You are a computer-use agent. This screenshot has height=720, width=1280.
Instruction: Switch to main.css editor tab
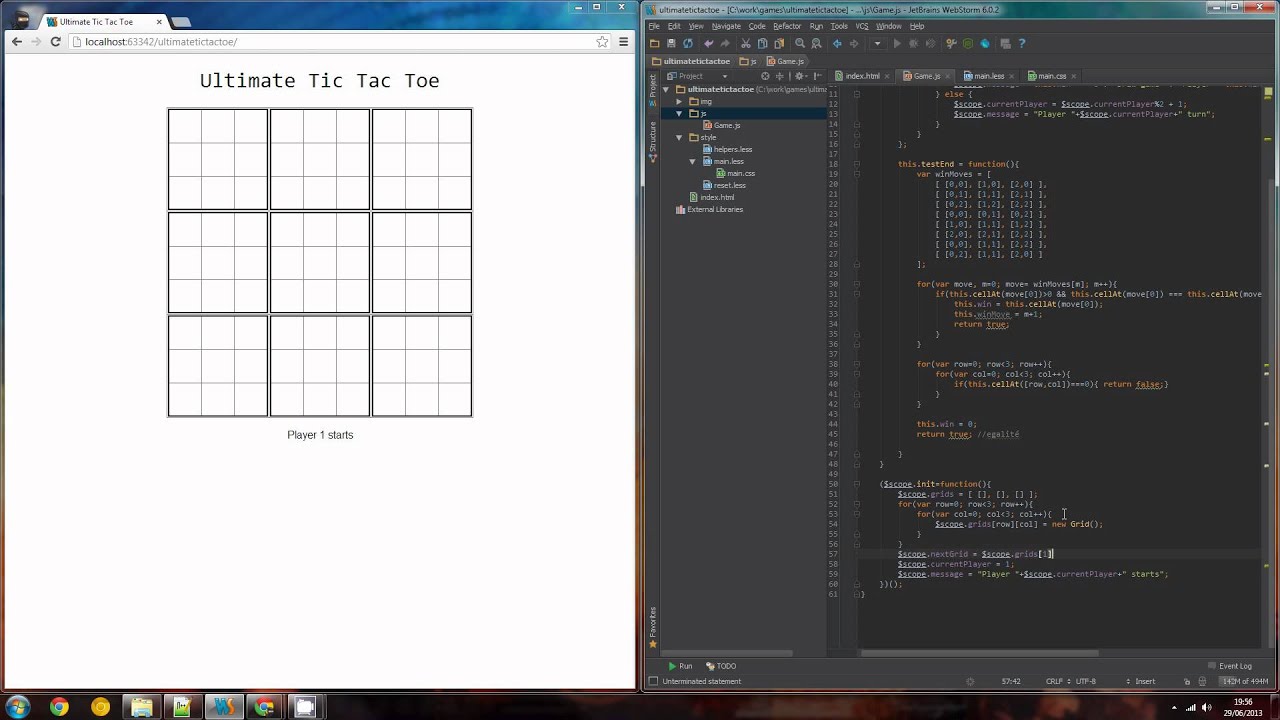click(x=1052, y=76)
